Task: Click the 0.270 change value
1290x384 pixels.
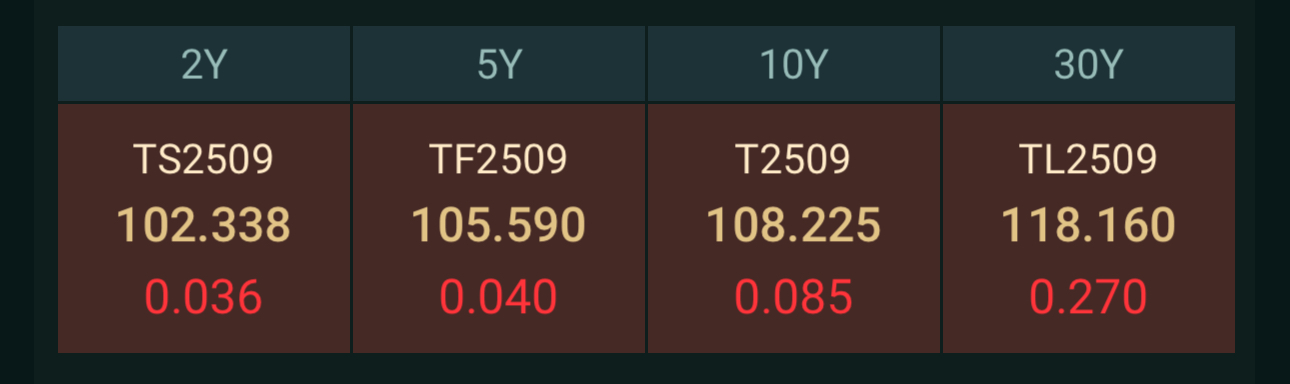Action: [x=1089, y=298]
